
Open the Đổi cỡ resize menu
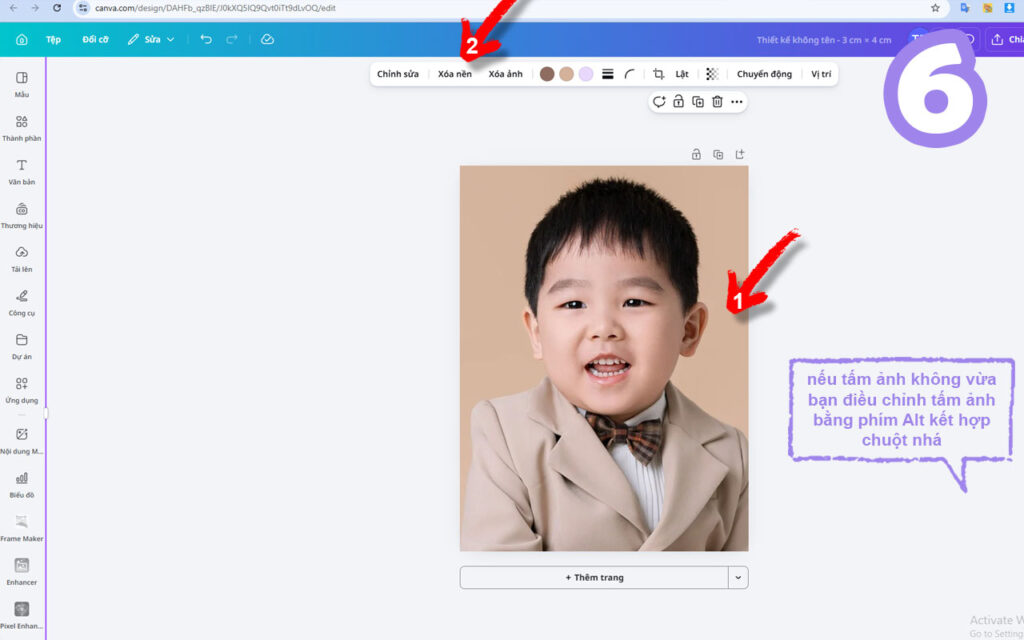95,39
